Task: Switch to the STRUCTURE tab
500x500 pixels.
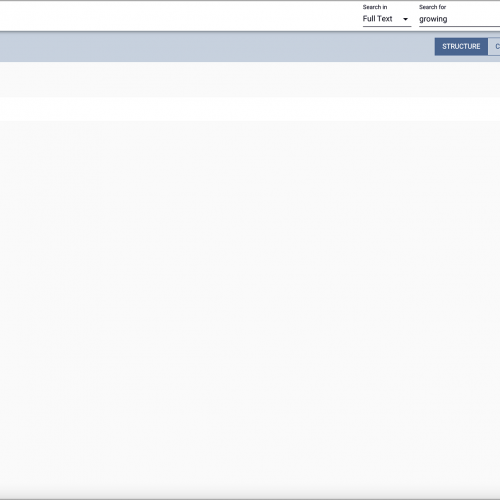Action: (461, 46)
